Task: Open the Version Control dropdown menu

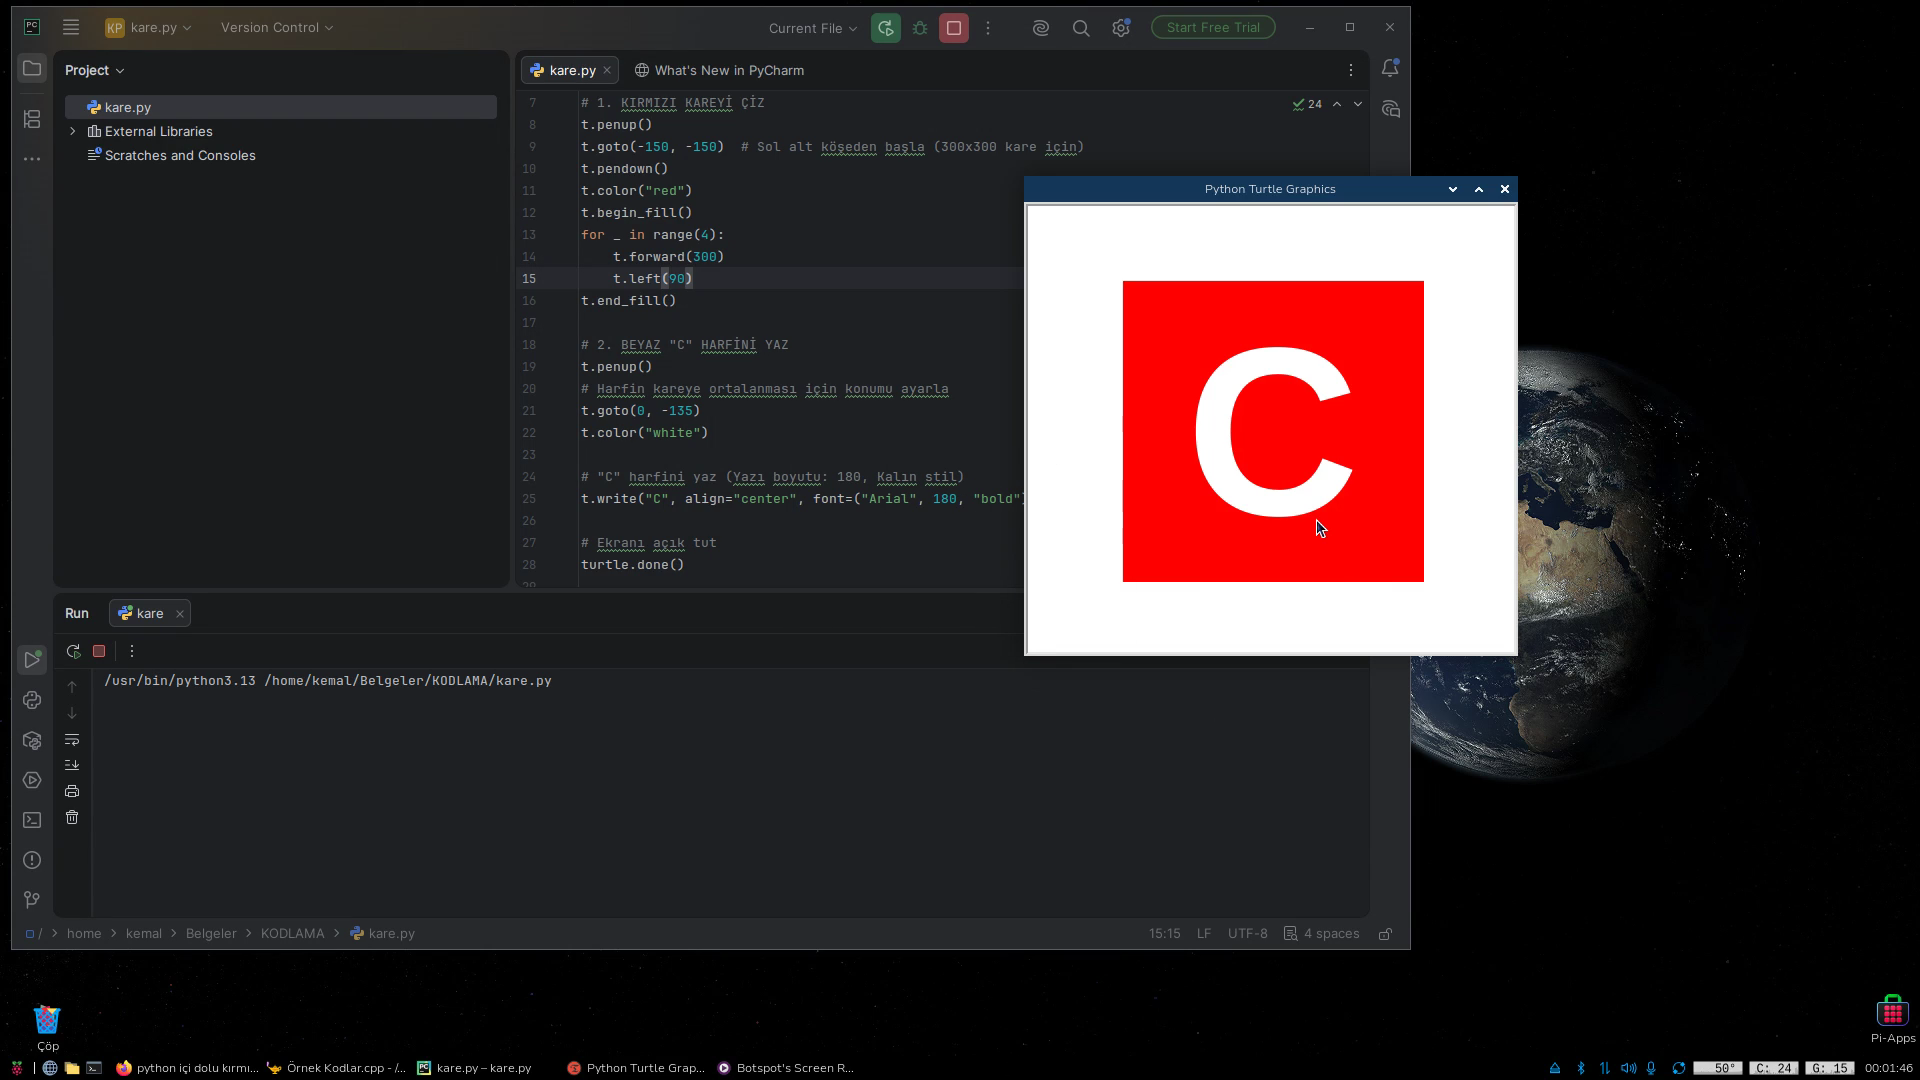Action: [277, 28]
